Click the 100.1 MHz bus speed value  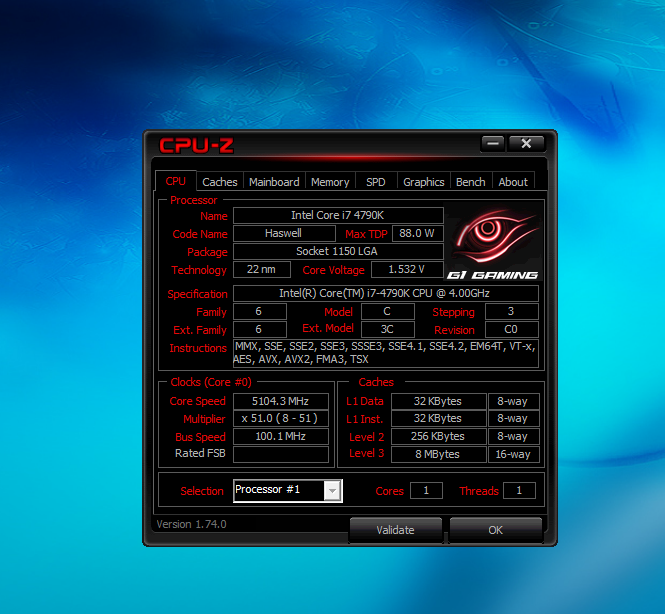click(x=281, y=436)
